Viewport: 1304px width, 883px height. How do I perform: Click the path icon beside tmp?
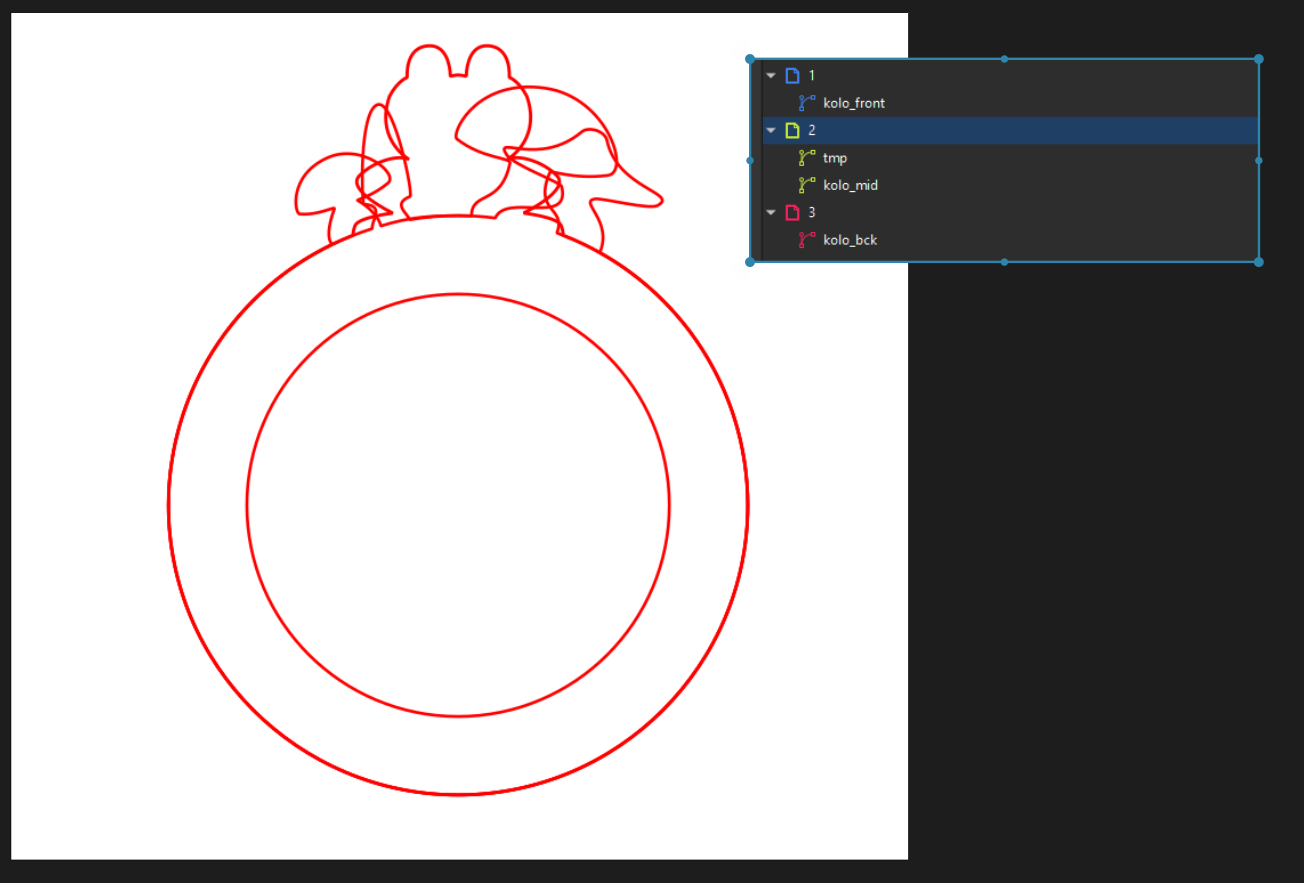click(x=807, y=158)
